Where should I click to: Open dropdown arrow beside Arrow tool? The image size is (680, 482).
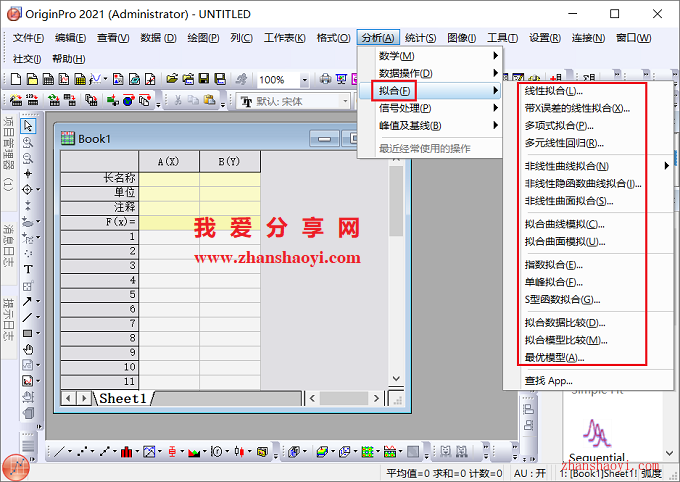click(38, 301)
